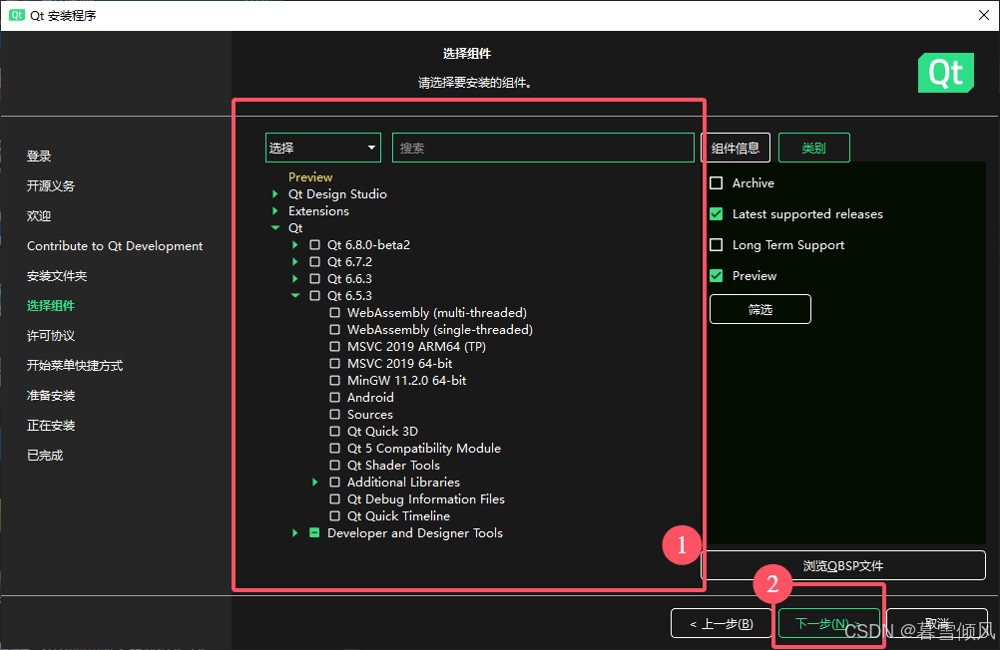Viewport: 1000px width, 650px height.
Task: Expand the Extensions tree node
Action: tap(275, 211)
